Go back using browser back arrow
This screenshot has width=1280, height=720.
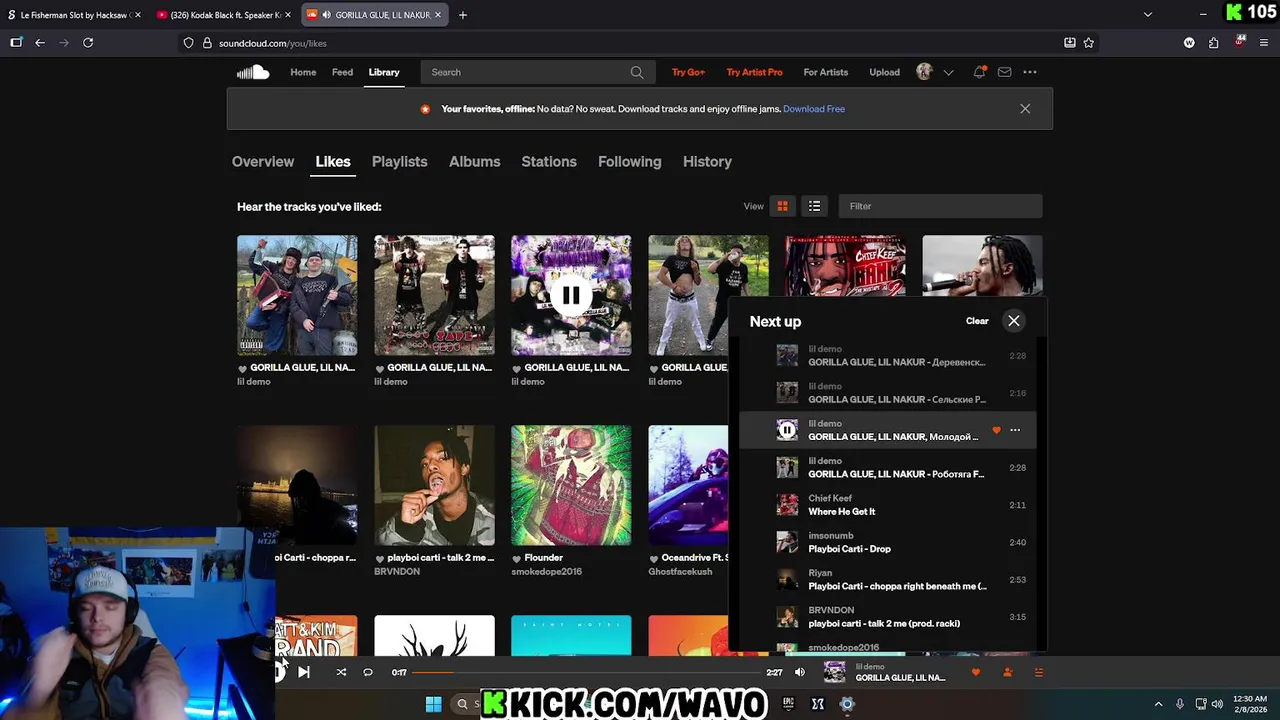tap(40, 43)
